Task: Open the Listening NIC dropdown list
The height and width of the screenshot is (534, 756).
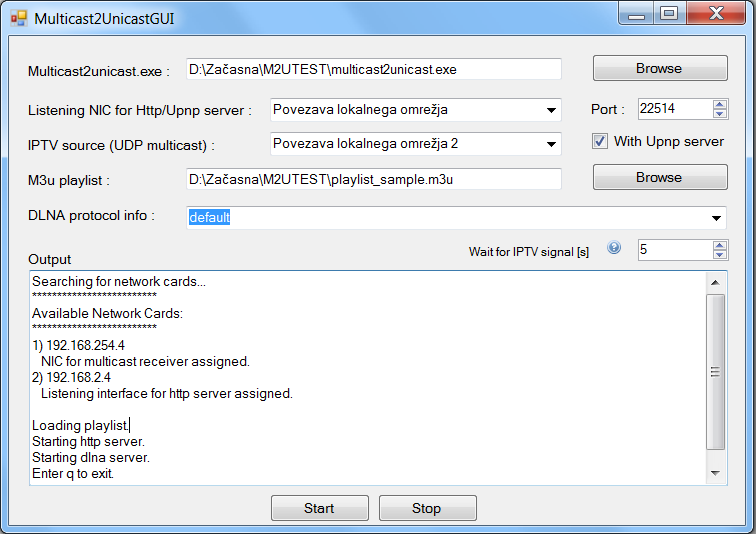Action: 552,110
